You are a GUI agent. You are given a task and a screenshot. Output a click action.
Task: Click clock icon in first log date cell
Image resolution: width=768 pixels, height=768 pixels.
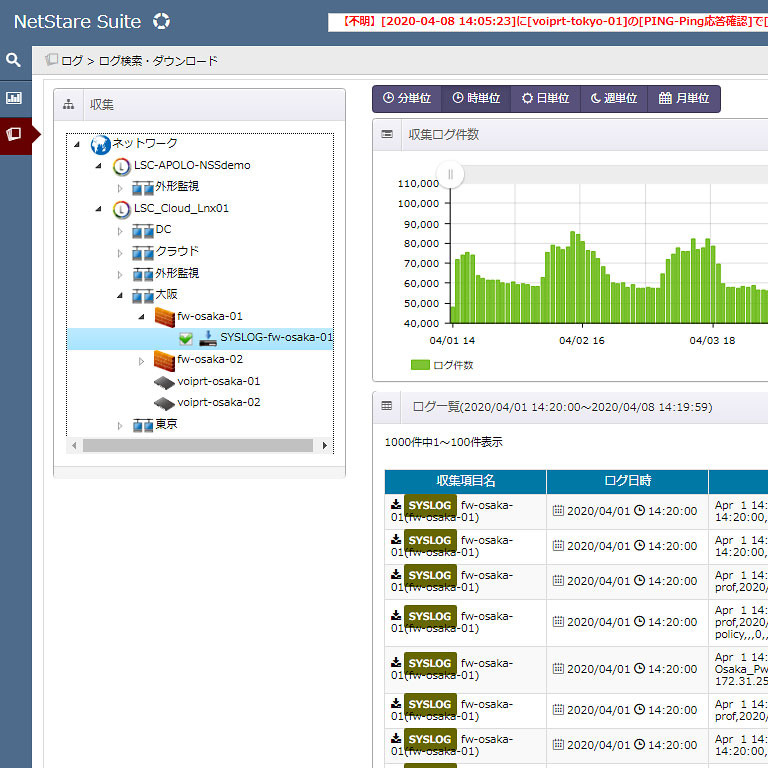(639, 510)
